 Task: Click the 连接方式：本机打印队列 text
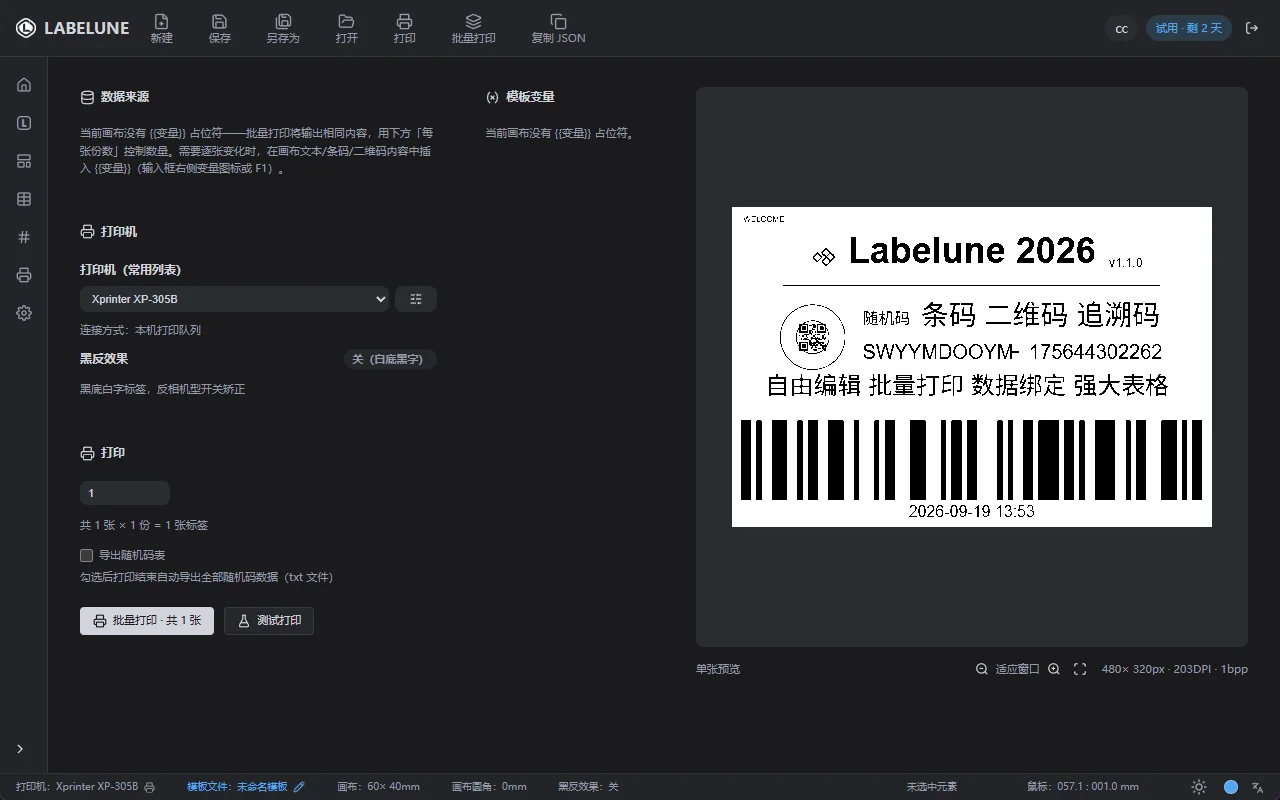140,330
